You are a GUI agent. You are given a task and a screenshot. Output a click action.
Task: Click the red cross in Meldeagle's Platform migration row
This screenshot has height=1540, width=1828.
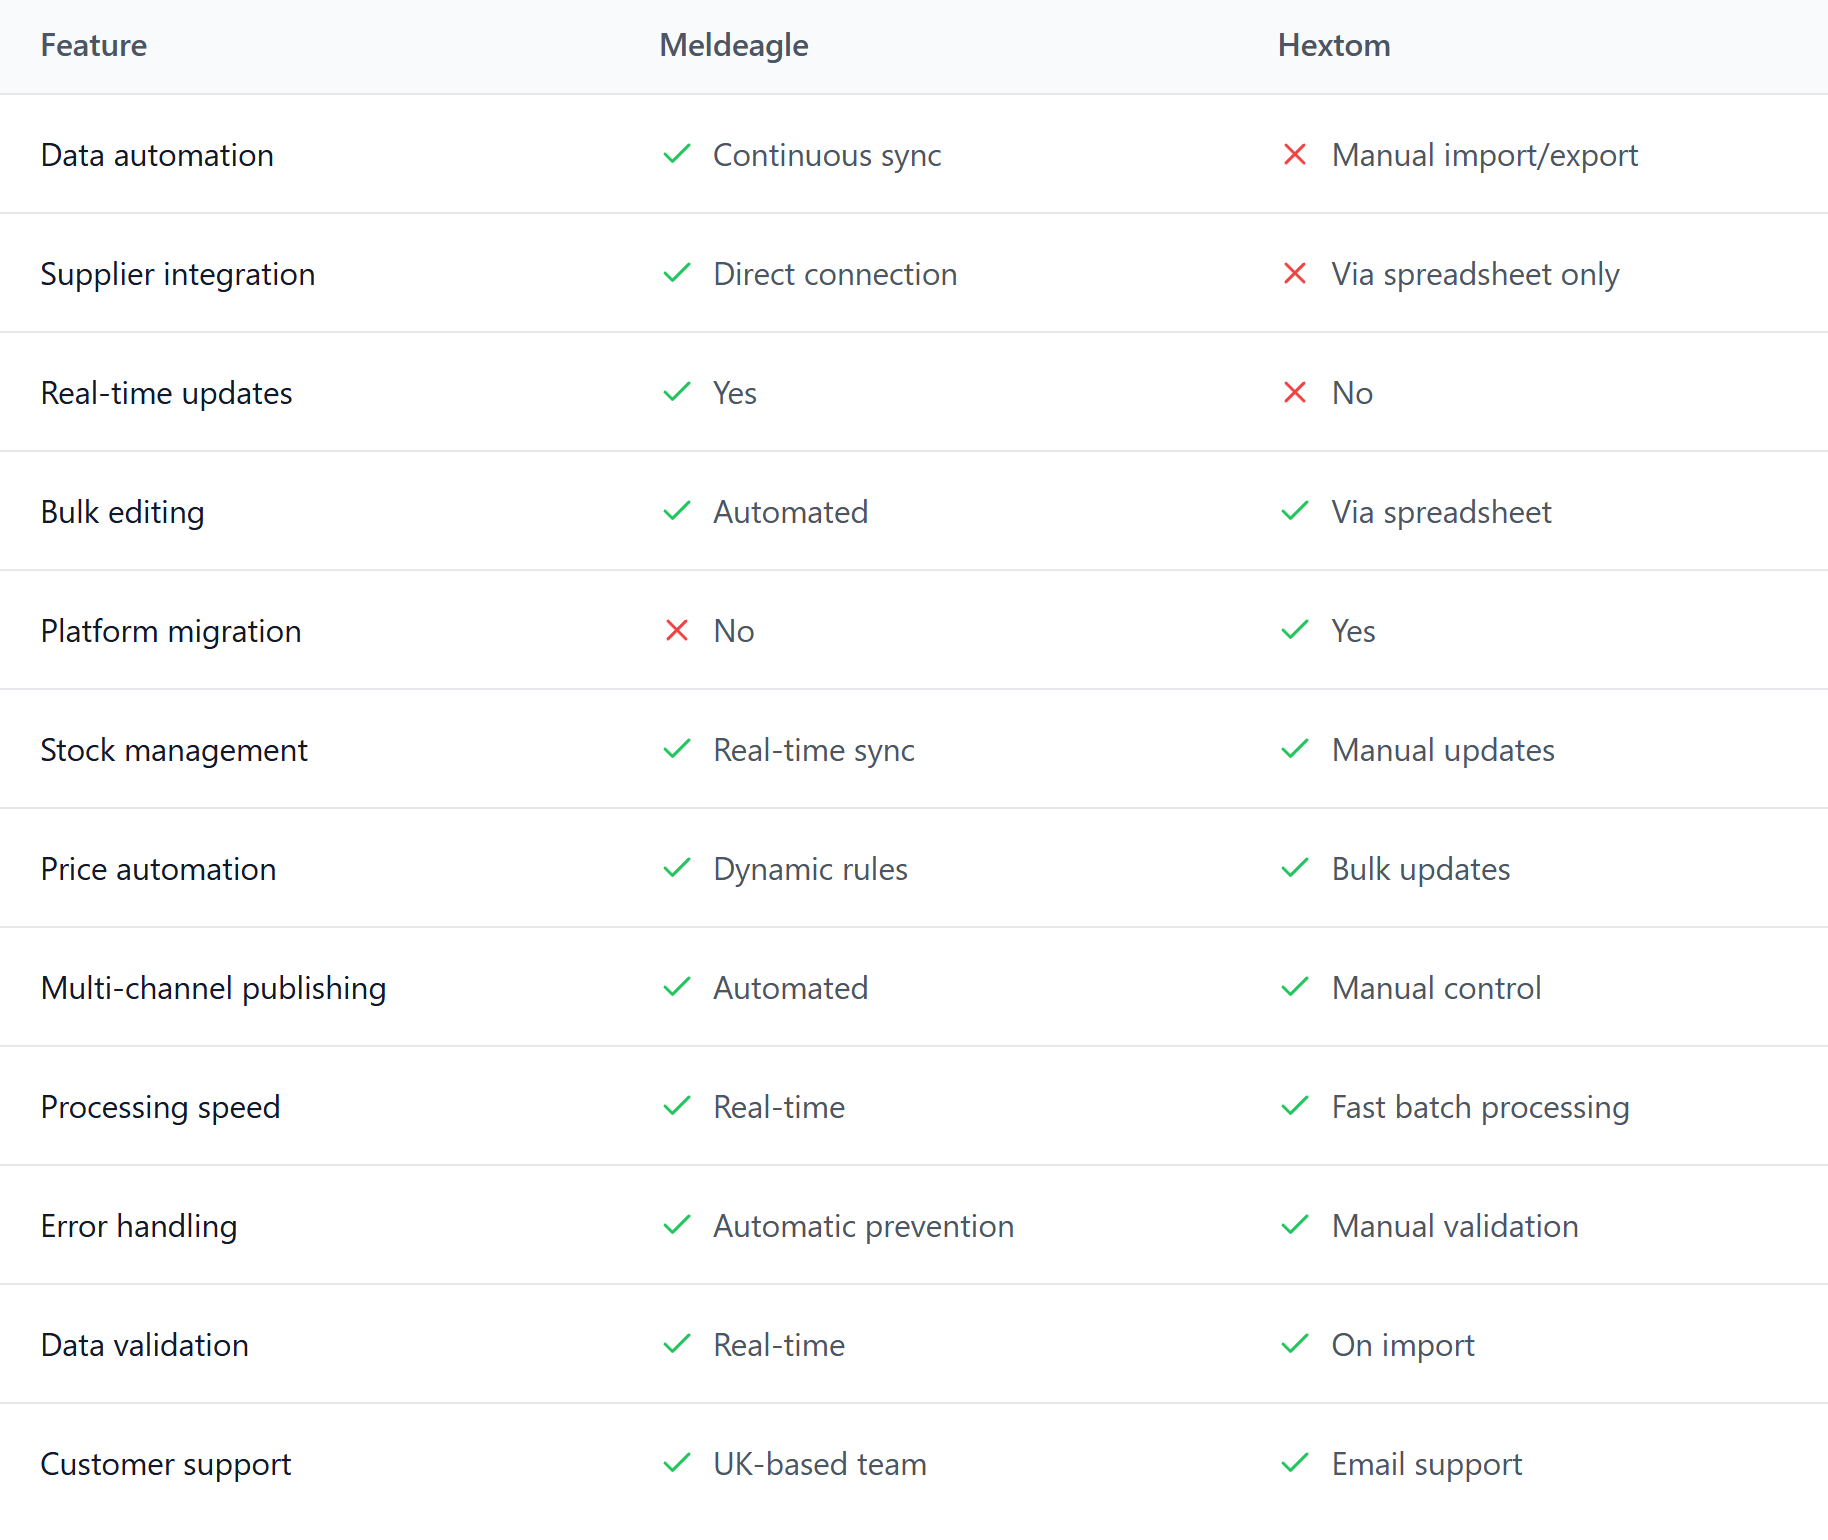pos(677,630)
